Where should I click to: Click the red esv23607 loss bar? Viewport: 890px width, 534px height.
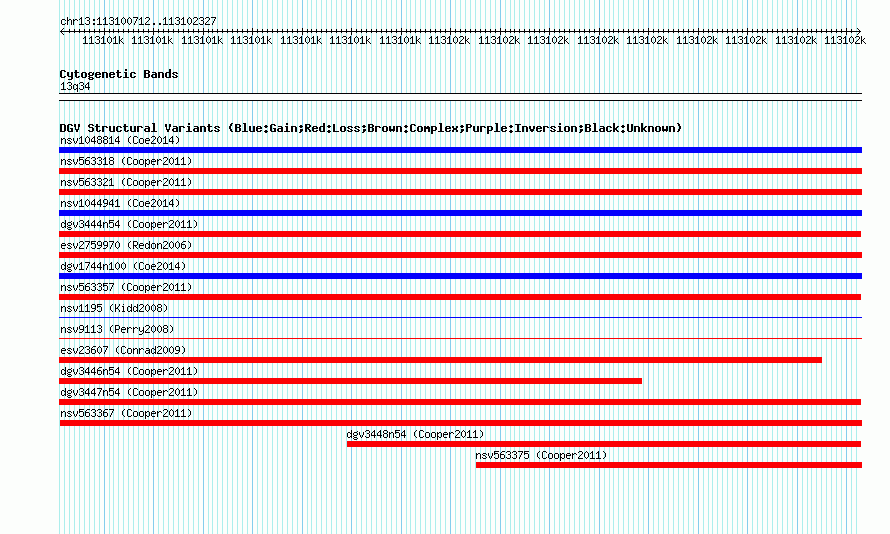(440, 360)
